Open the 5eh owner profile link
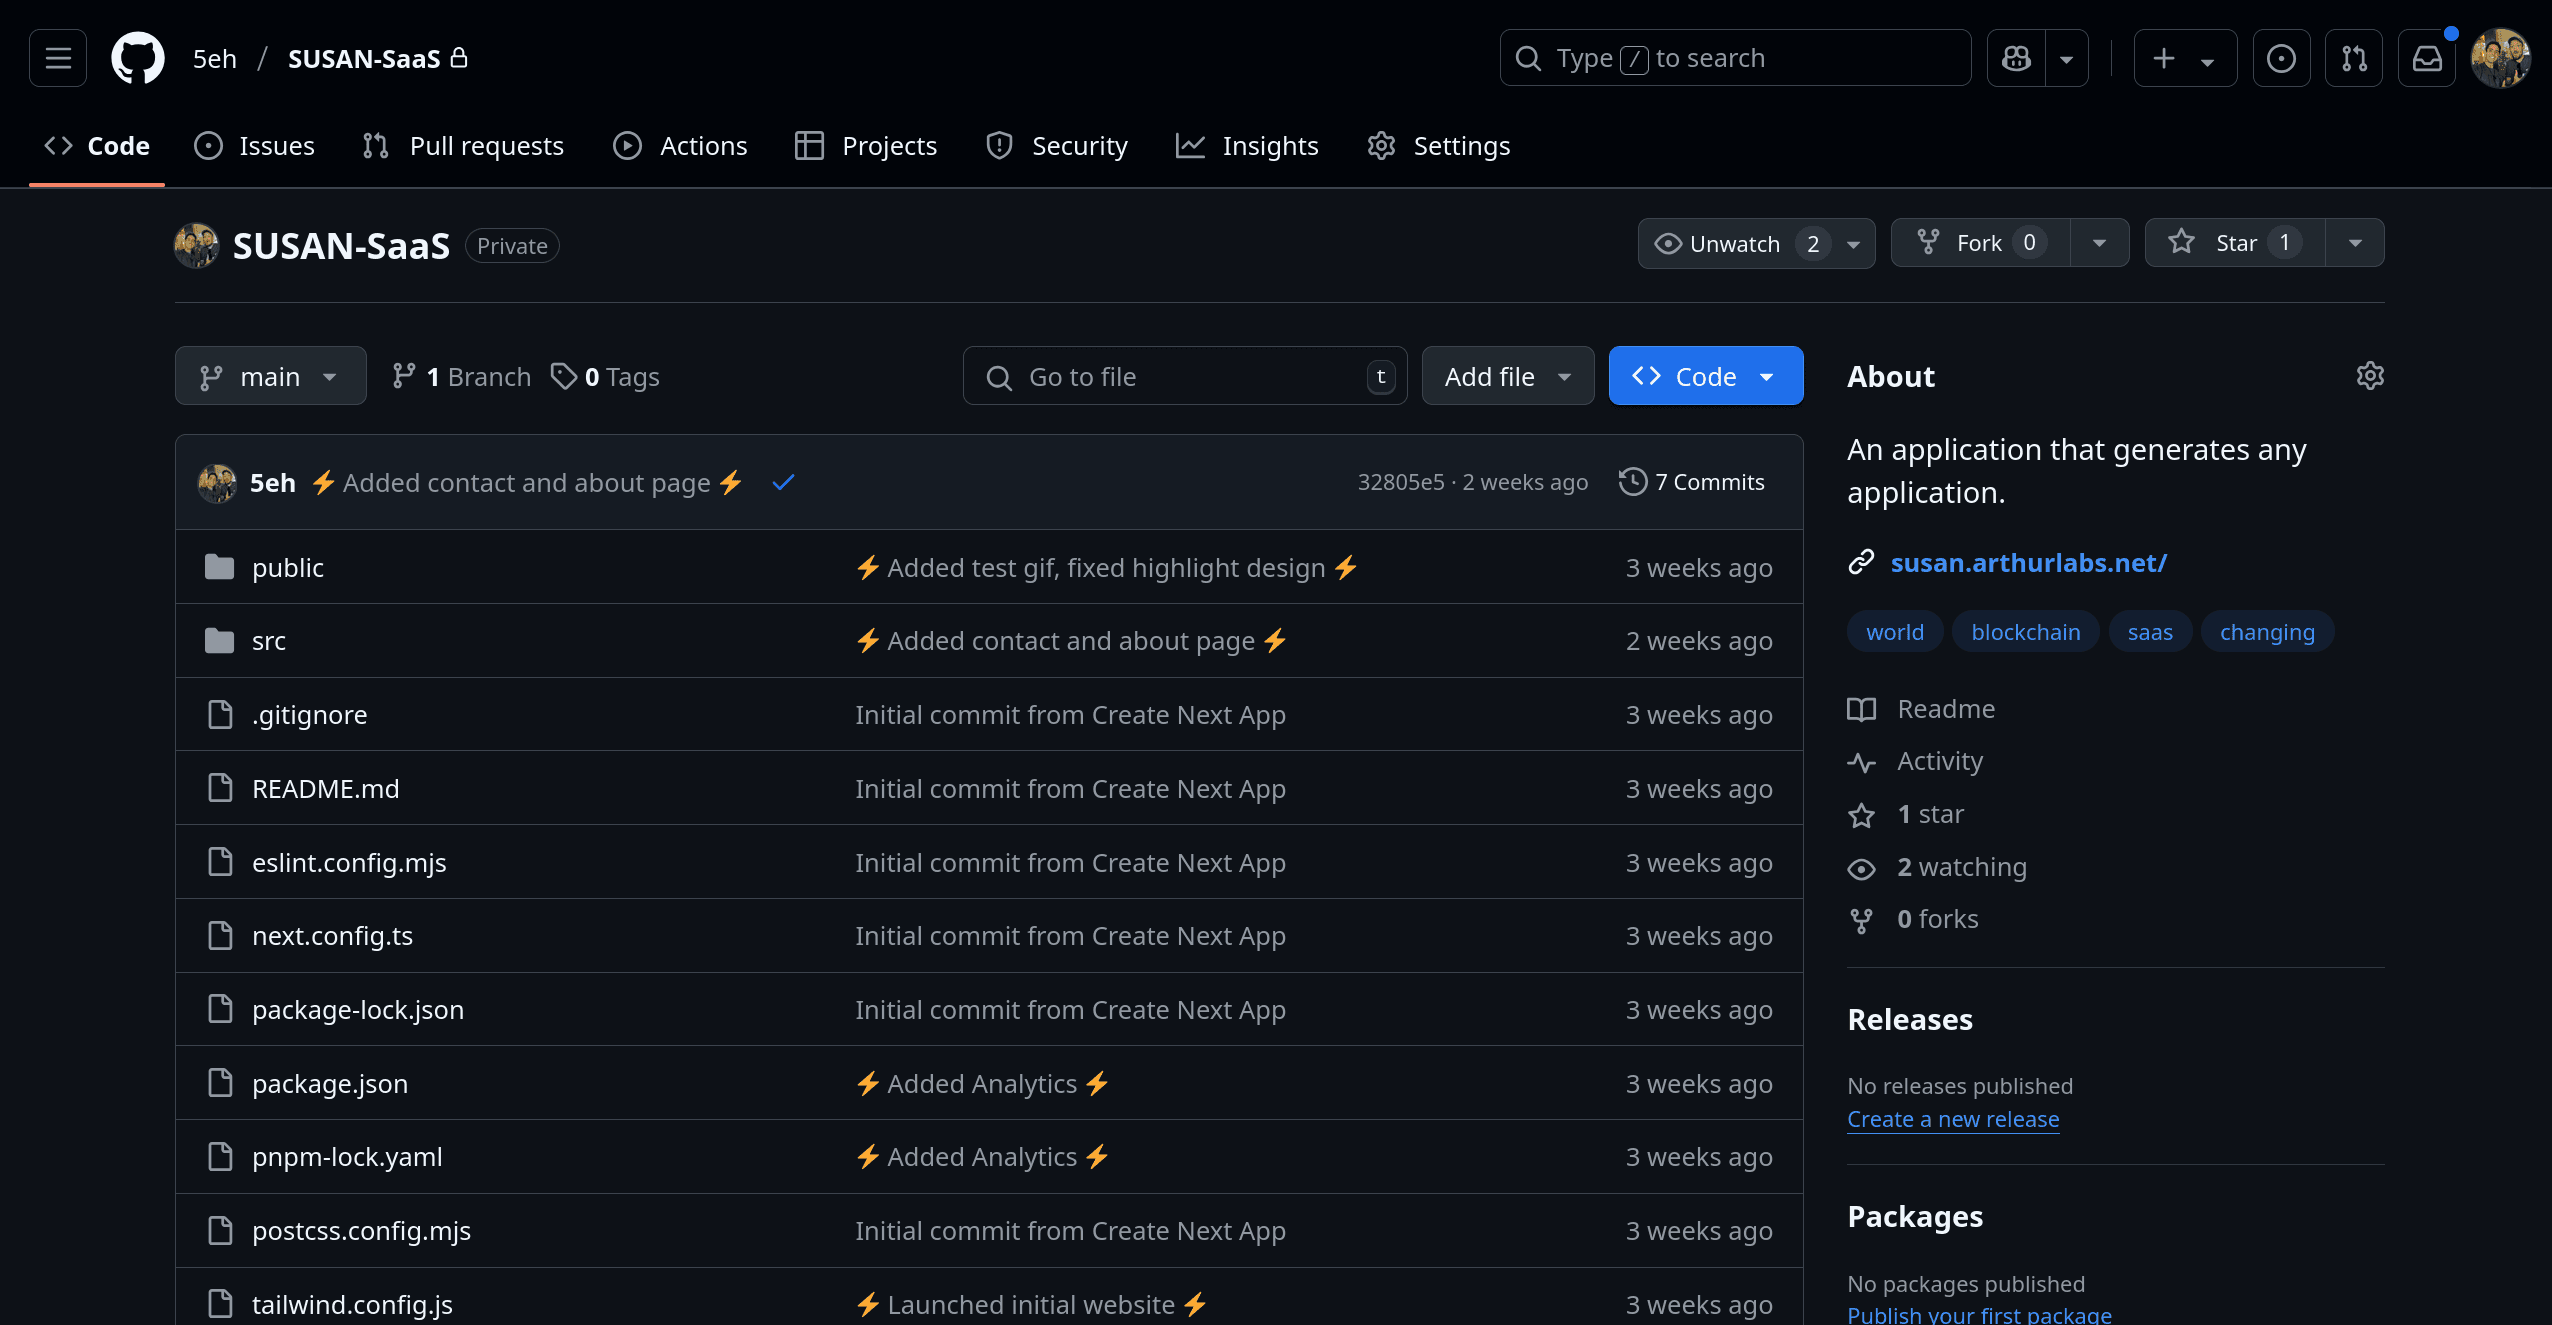 pos(215,59)
